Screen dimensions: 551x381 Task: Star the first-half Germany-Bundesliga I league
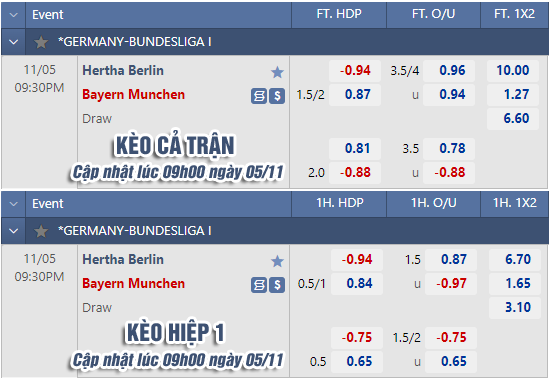[x=41, y=231]
